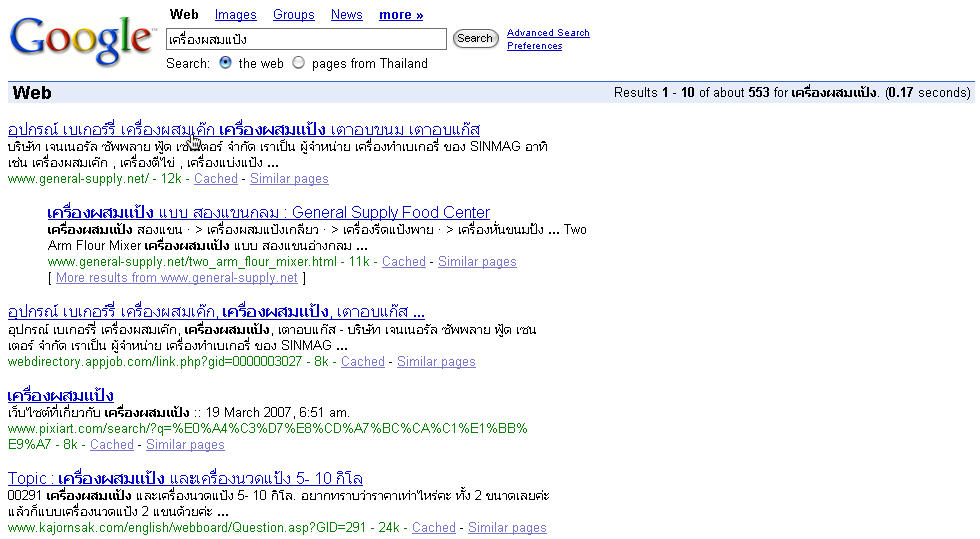Open Similar pages for webdirectory.appjob.com result
This screenshot has height=539, width=980.
[436, 361]
